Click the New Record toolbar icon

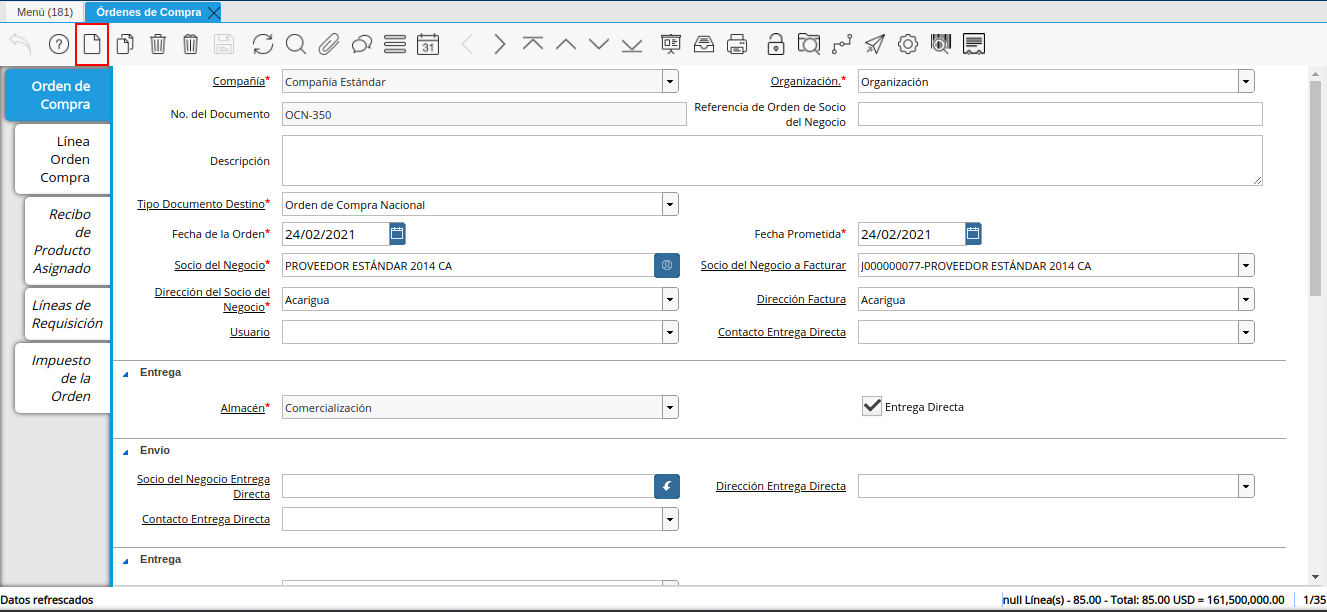pyautogui.click(x=92, y=44)
